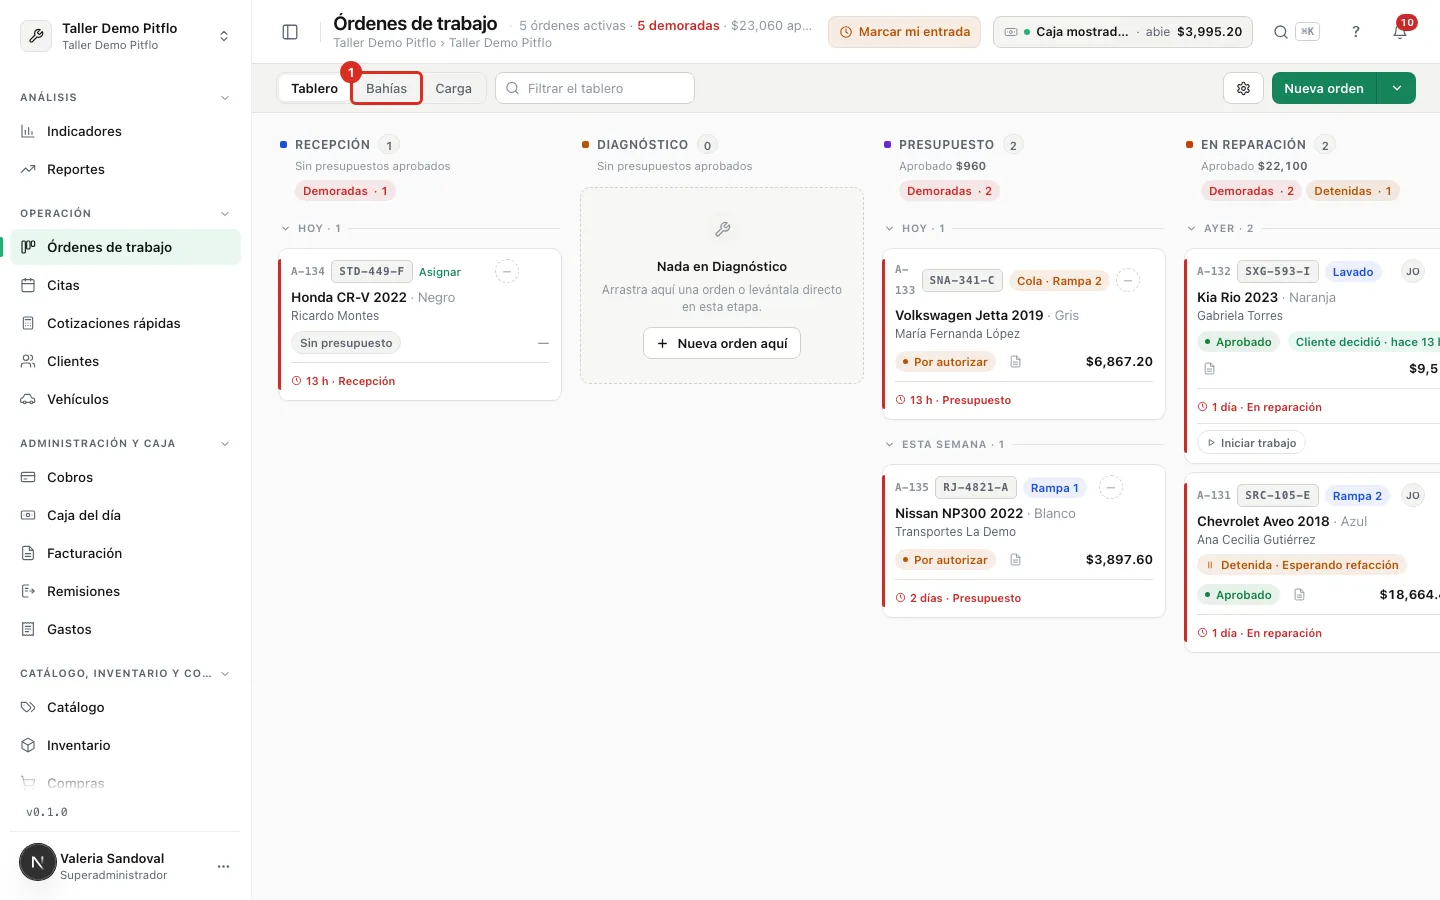Open Taller Demo Pitflo workshop switcher
Screen dimensions: 1440x900
tap(125, 36)
